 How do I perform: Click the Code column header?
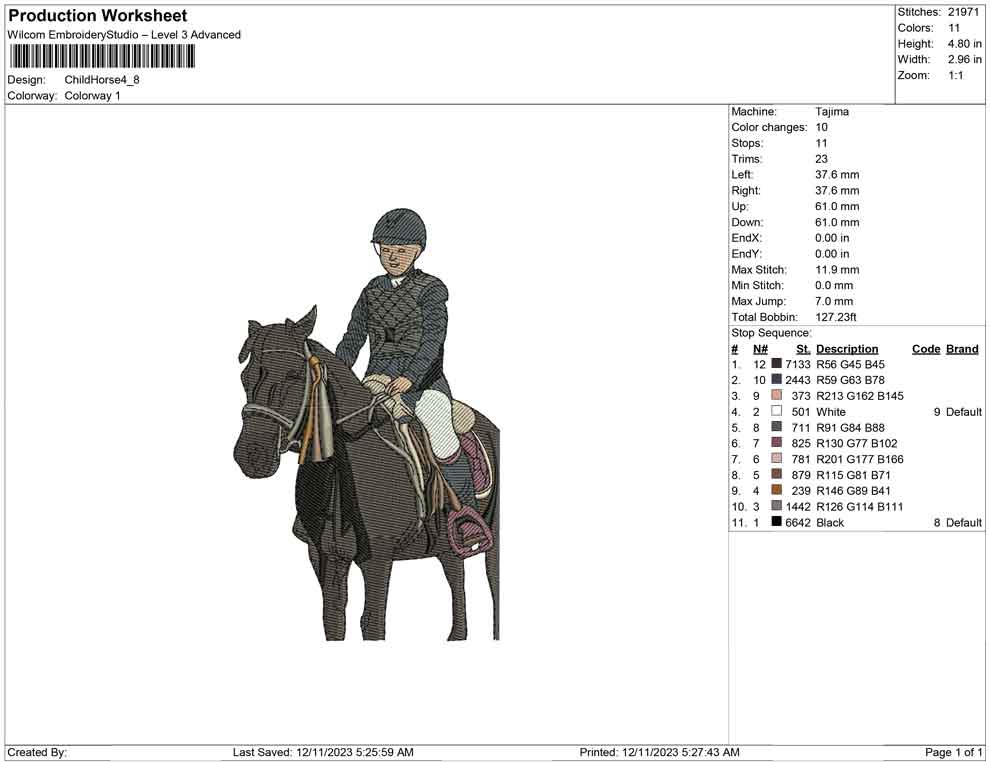pos(926,348)
